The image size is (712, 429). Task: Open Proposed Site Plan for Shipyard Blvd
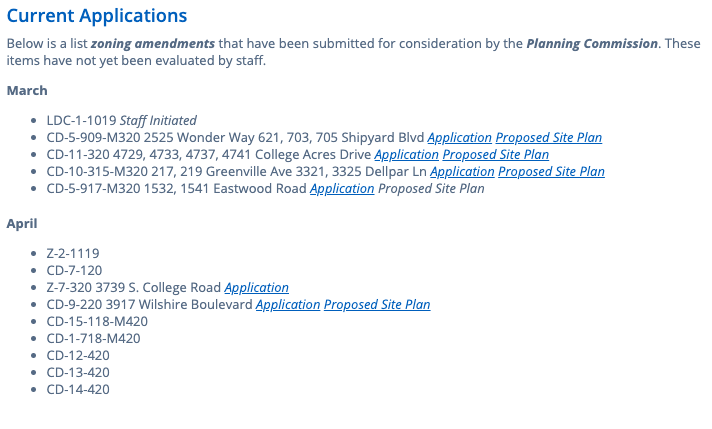point(549,138)
